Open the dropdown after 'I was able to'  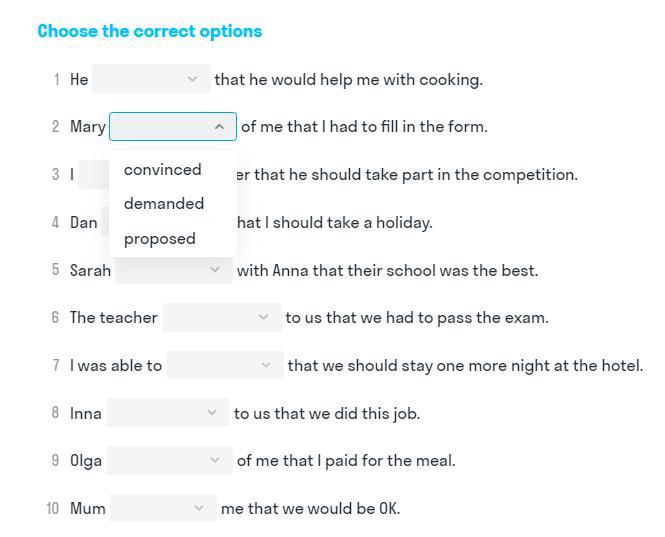(224, 366)
